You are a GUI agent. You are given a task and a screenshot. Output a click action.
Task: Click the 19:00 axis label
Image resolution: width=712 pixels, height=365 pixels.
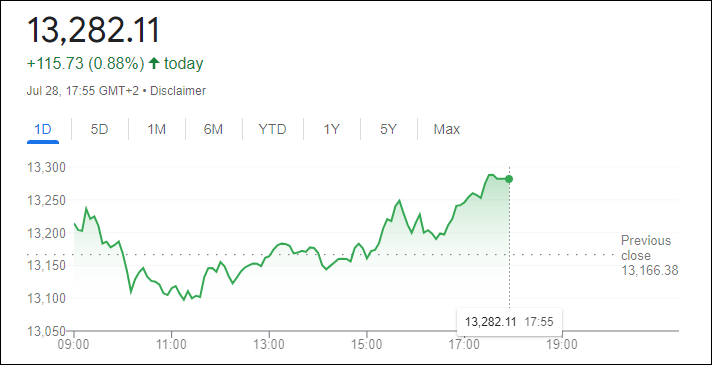(x=562, y=345)
